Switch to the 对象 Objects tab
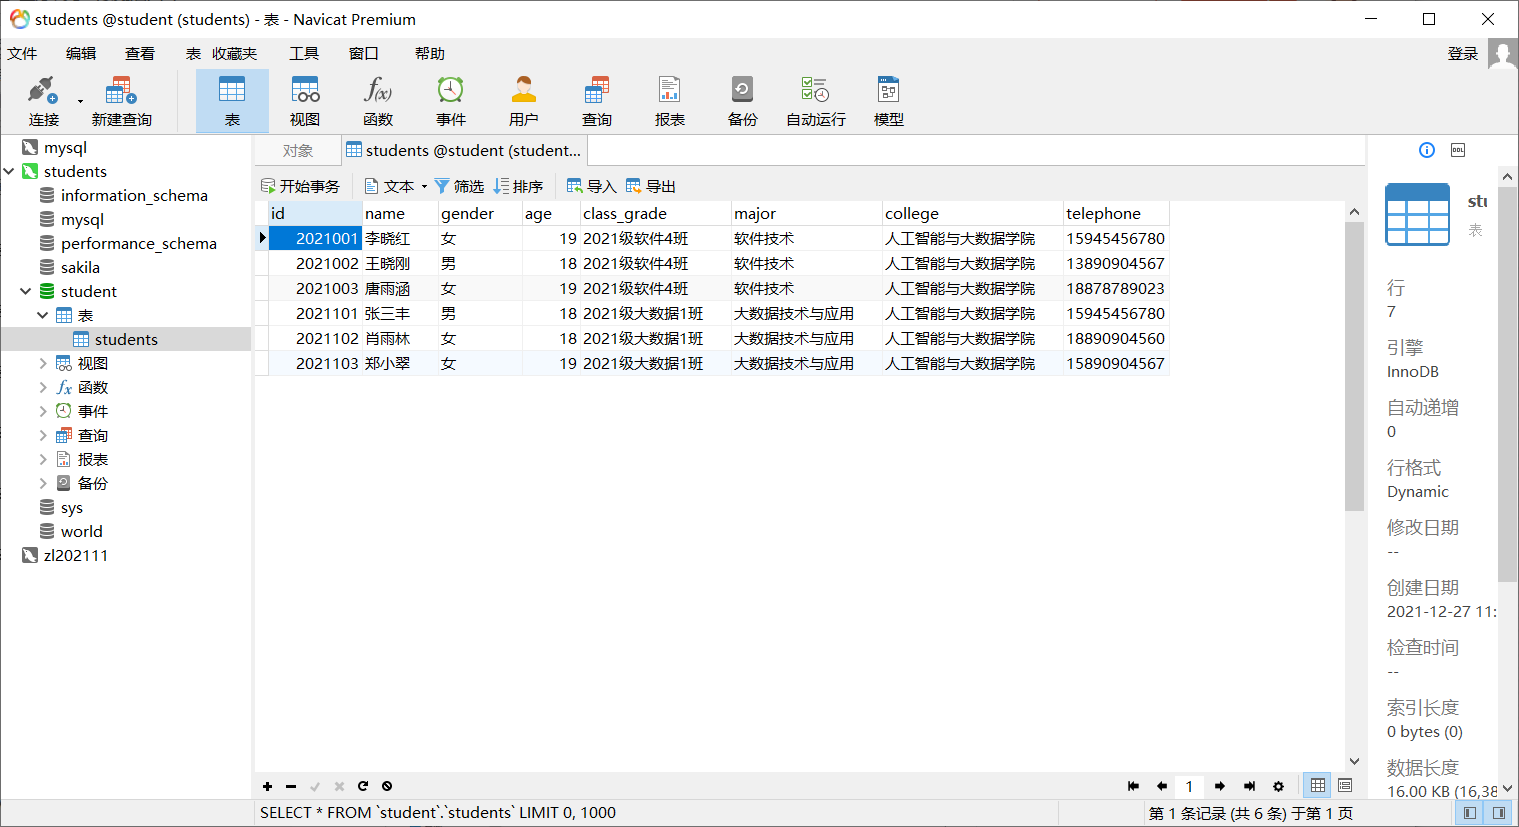The height and width of the screenshot is (827, 1519). pyautogui.click(x=298, y=150)
